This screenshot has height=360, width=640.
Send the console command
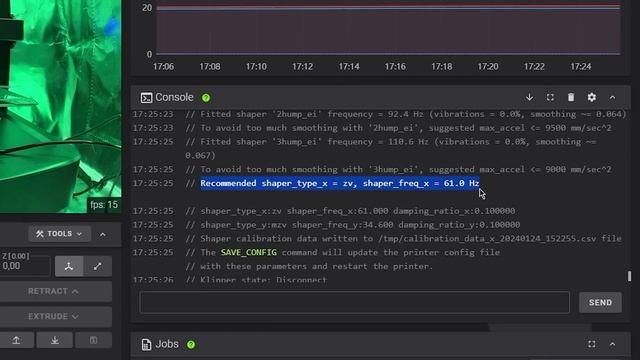pyautogui.click(x=600, y=302)
